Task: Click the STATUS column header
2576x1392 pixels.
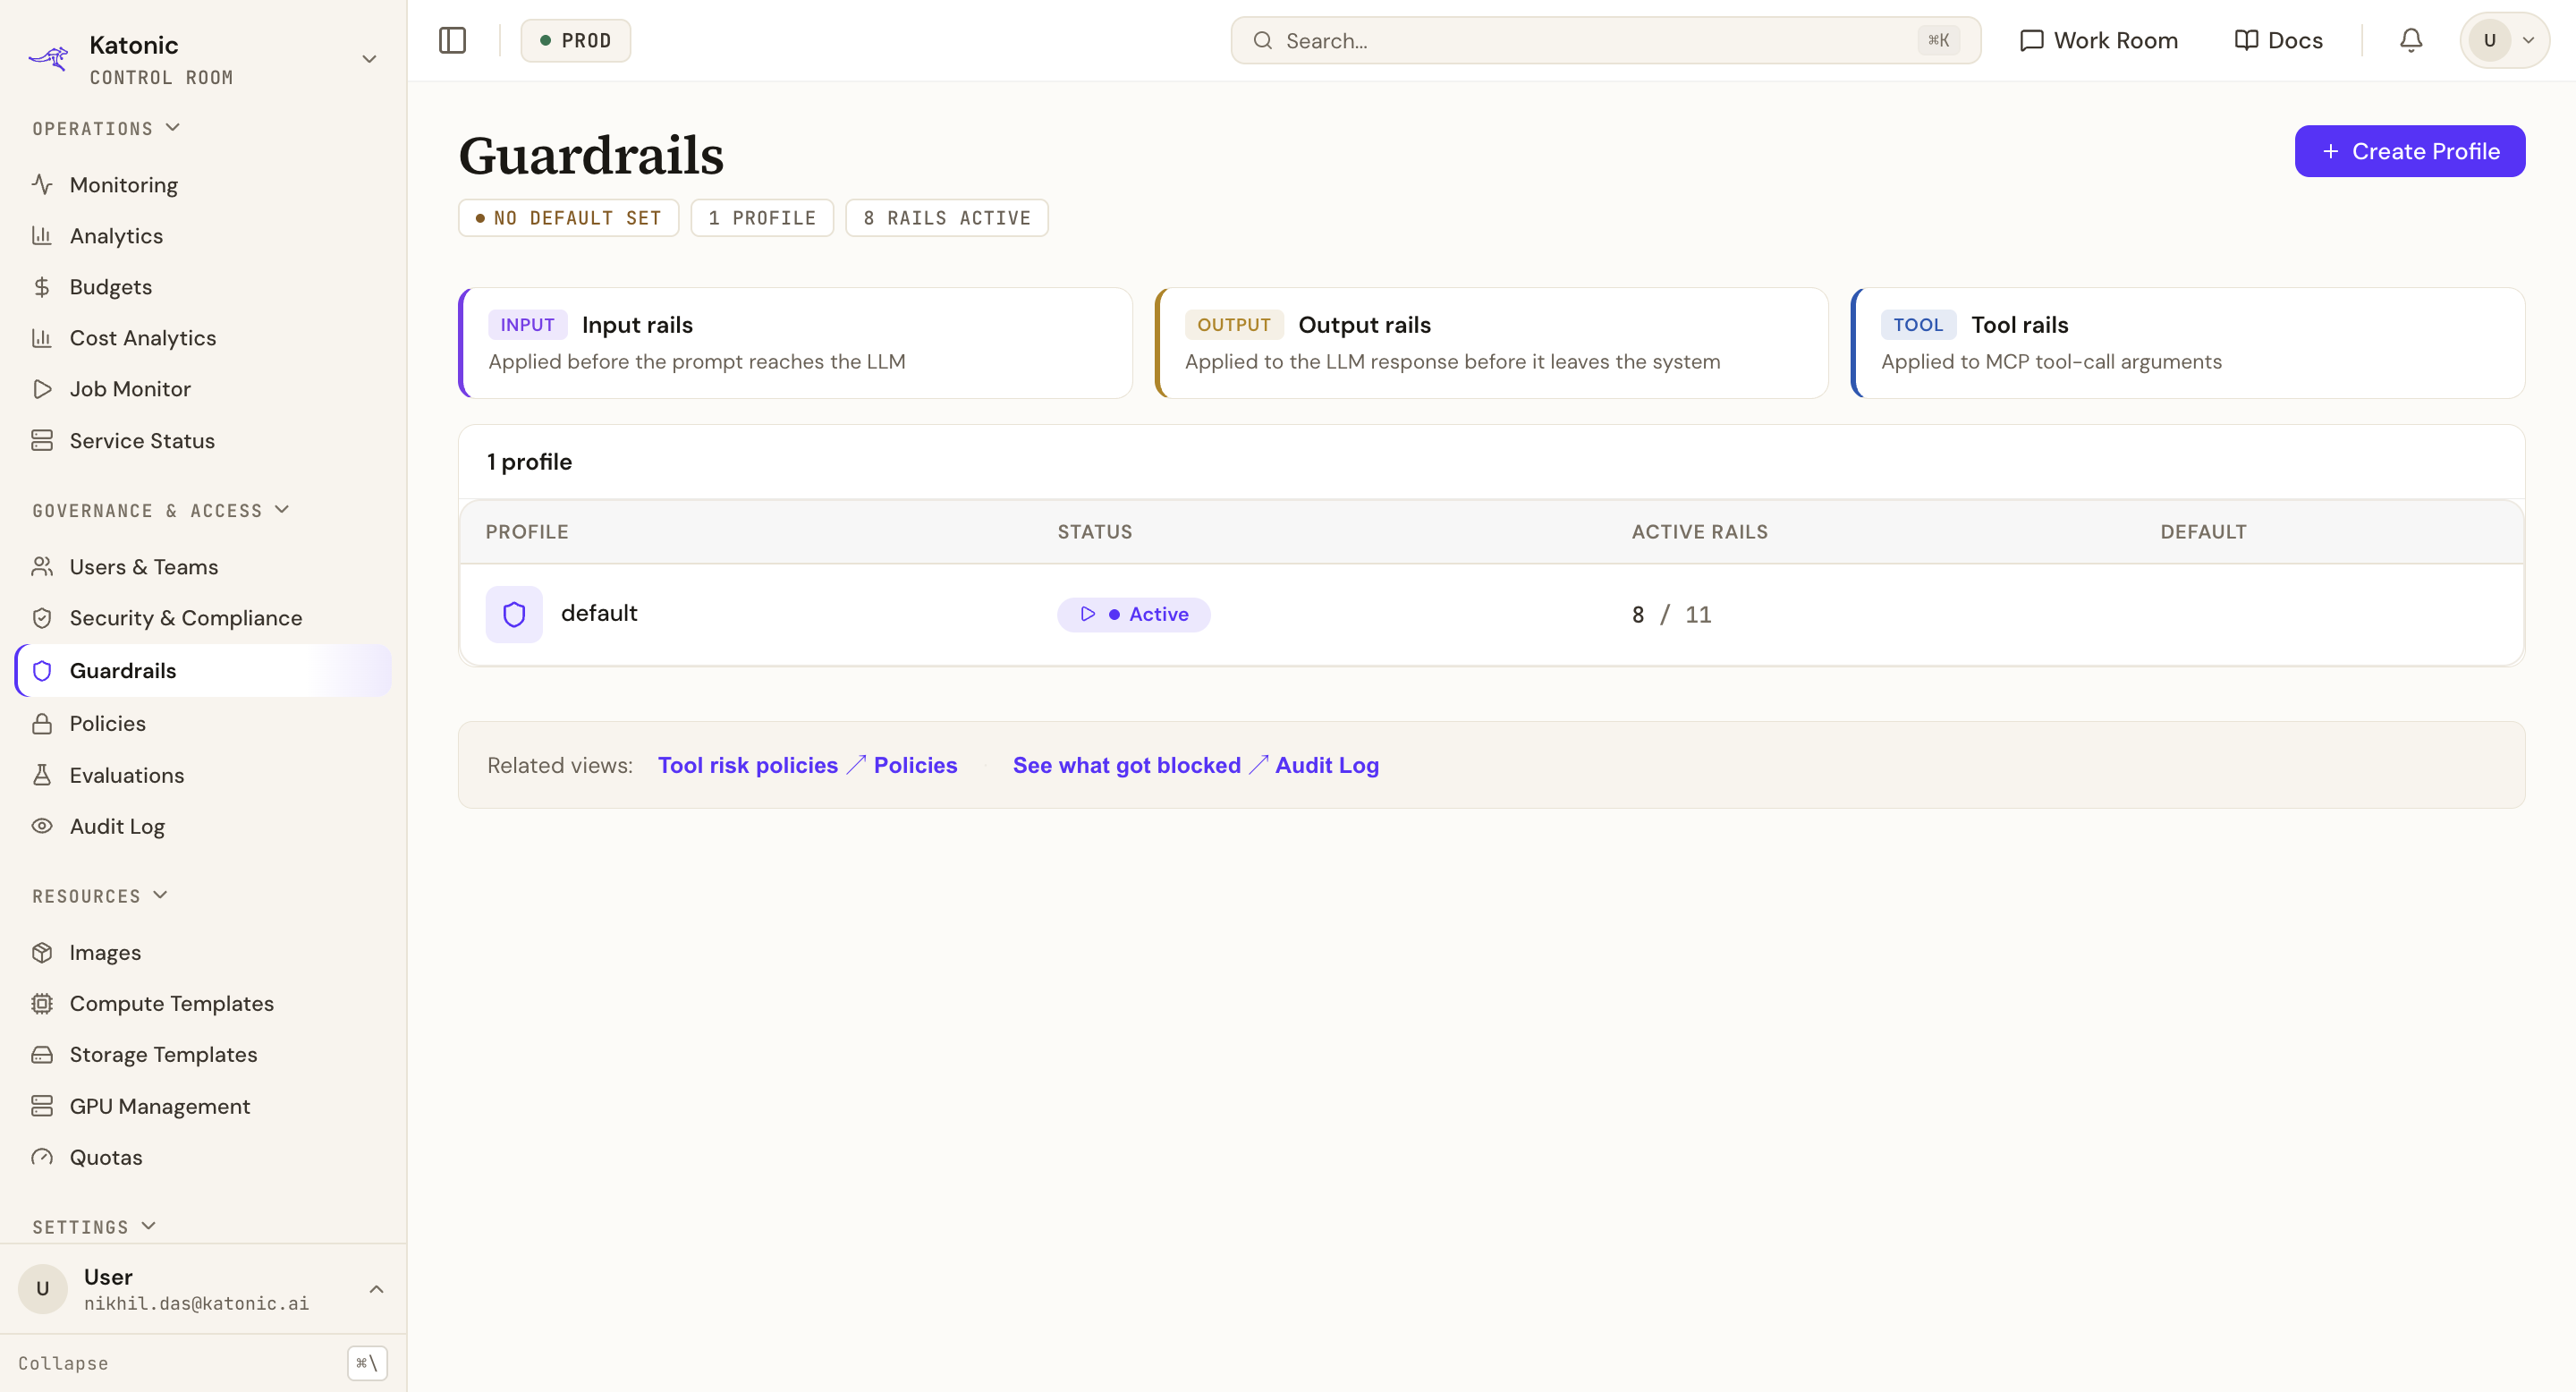Action: coord(1095,532)
